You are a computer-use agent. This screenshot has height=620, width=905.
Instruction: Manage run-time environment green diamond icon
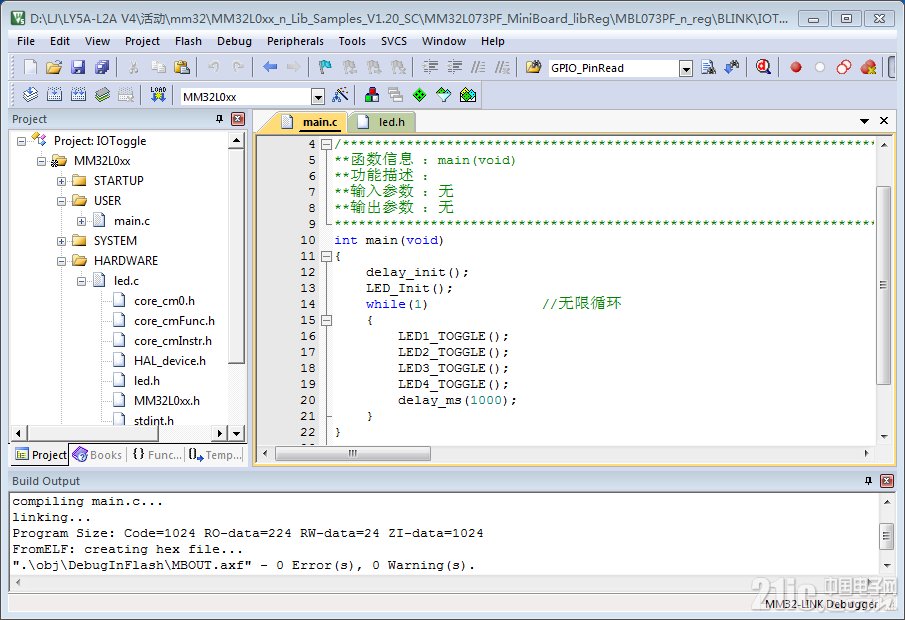coord(420,95)
